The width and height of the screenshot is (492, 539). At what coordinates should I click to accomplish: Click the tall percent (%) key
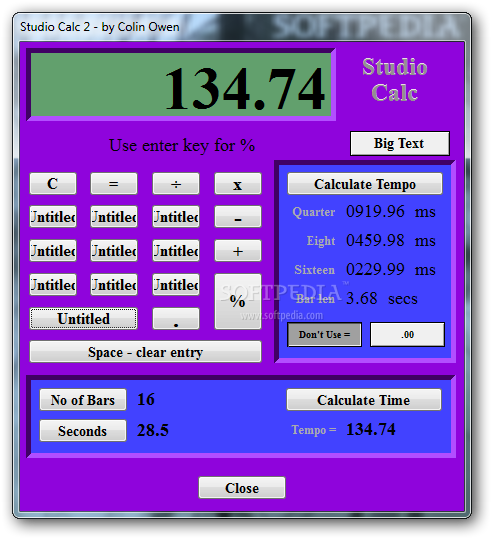click(238, 301)
